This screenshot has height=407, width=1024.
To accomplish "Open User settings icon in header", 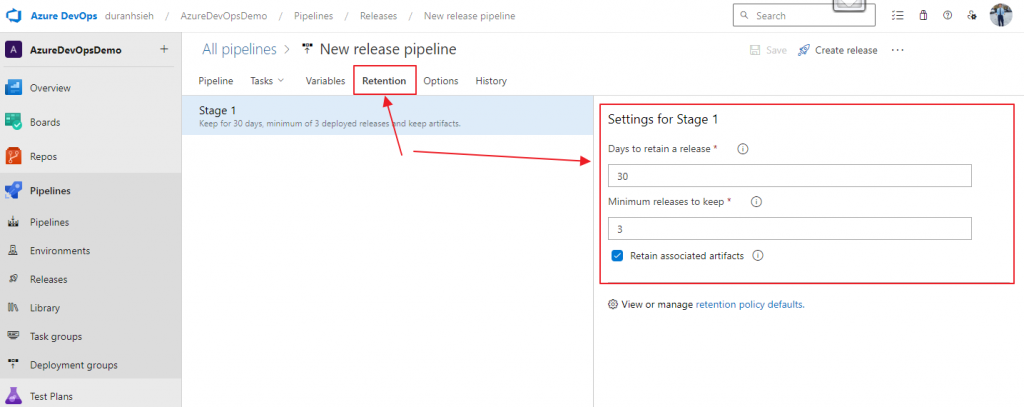I will (971, 15).
